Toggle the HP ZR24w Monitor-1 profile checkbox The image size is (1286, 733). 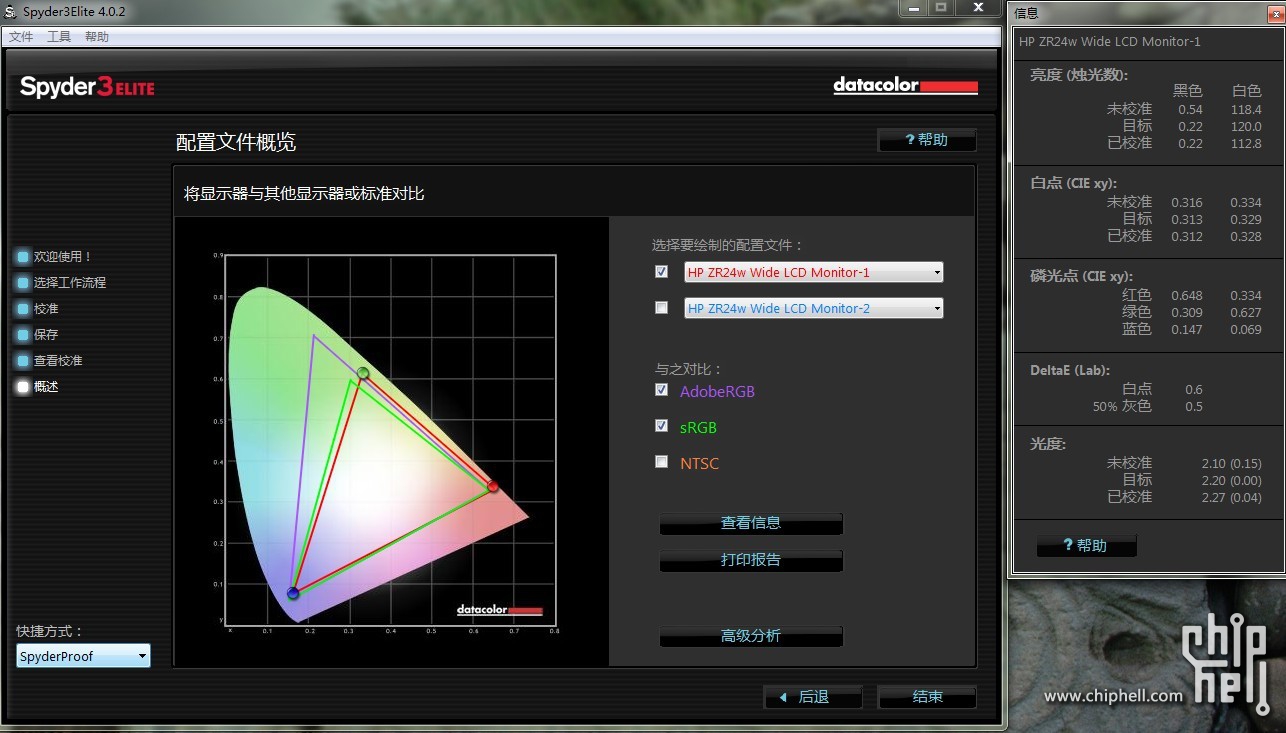[x=661, y=271]
